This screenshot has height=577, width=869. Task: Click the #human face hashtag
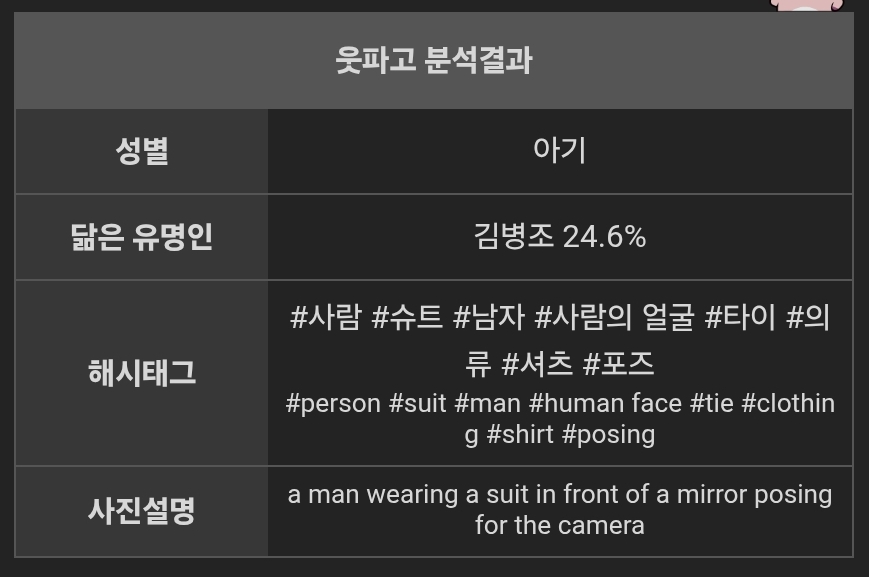coord(605,404)
